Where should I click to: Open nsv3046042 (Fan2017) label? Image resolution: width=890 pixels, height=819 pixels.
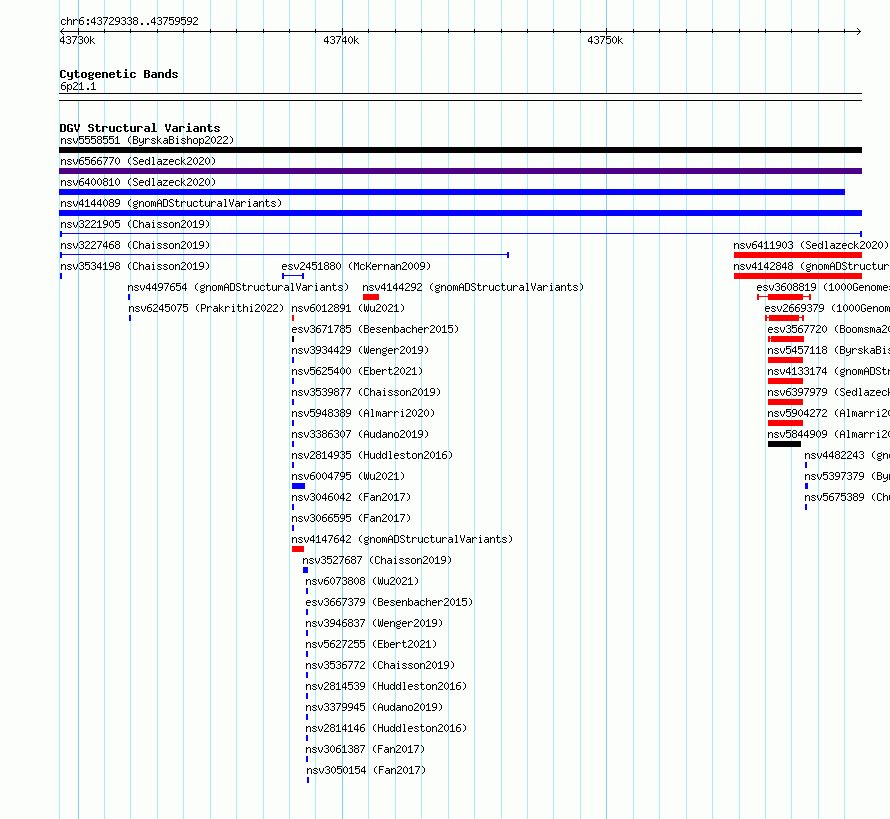351,497
